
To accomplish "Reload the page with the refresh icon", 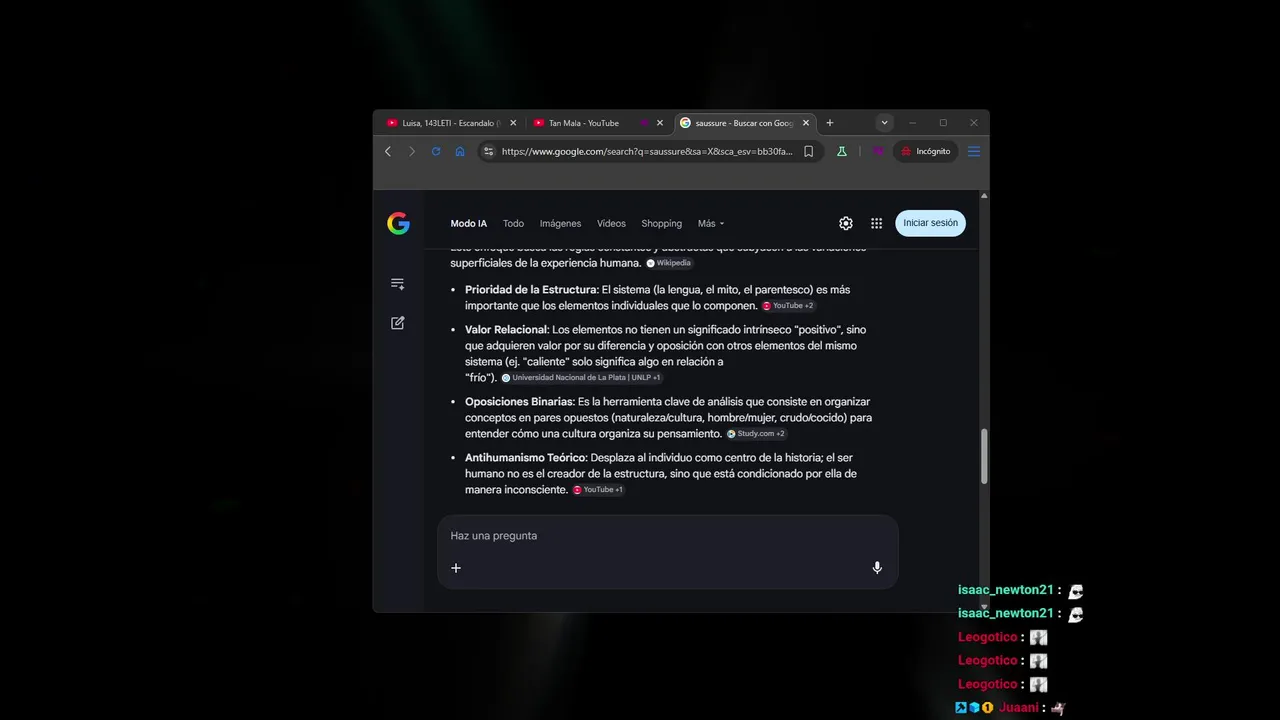I will point(436,152).
